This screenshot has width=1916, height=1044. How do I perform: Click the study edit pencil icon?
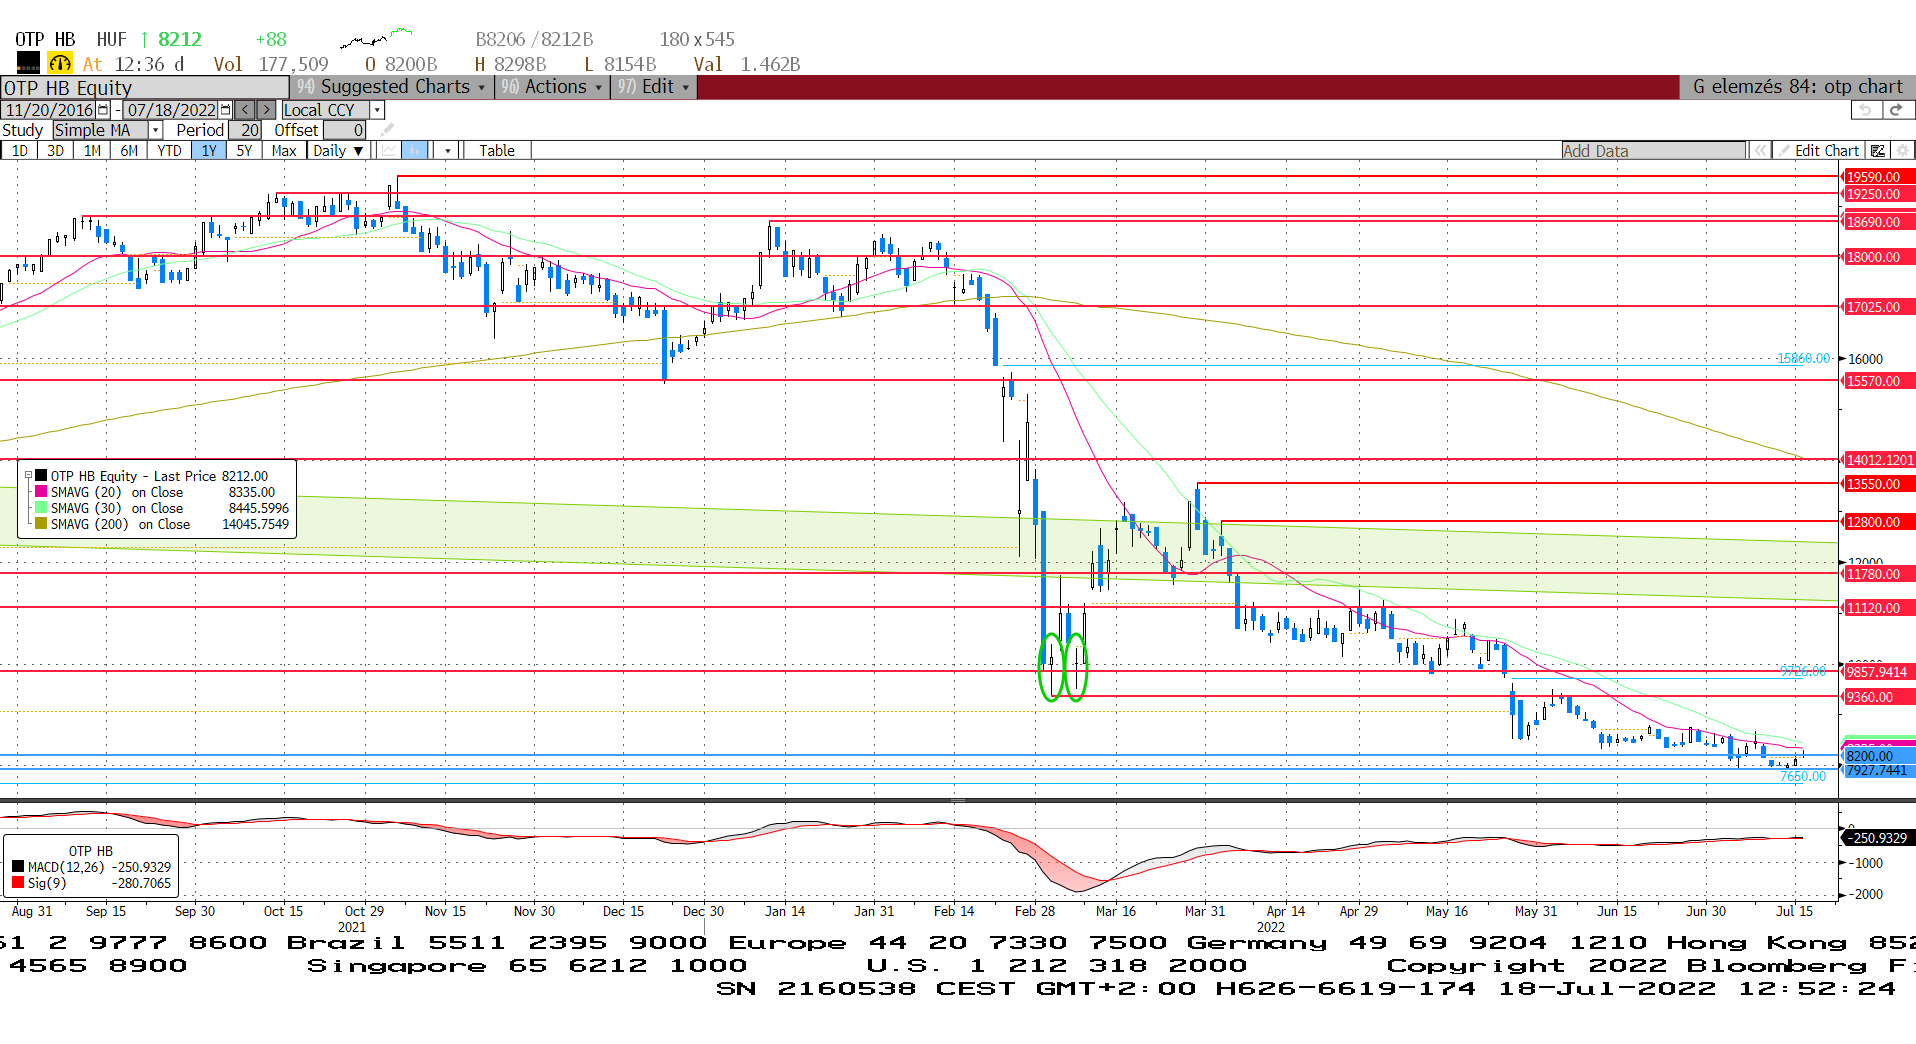coord(387,130)
